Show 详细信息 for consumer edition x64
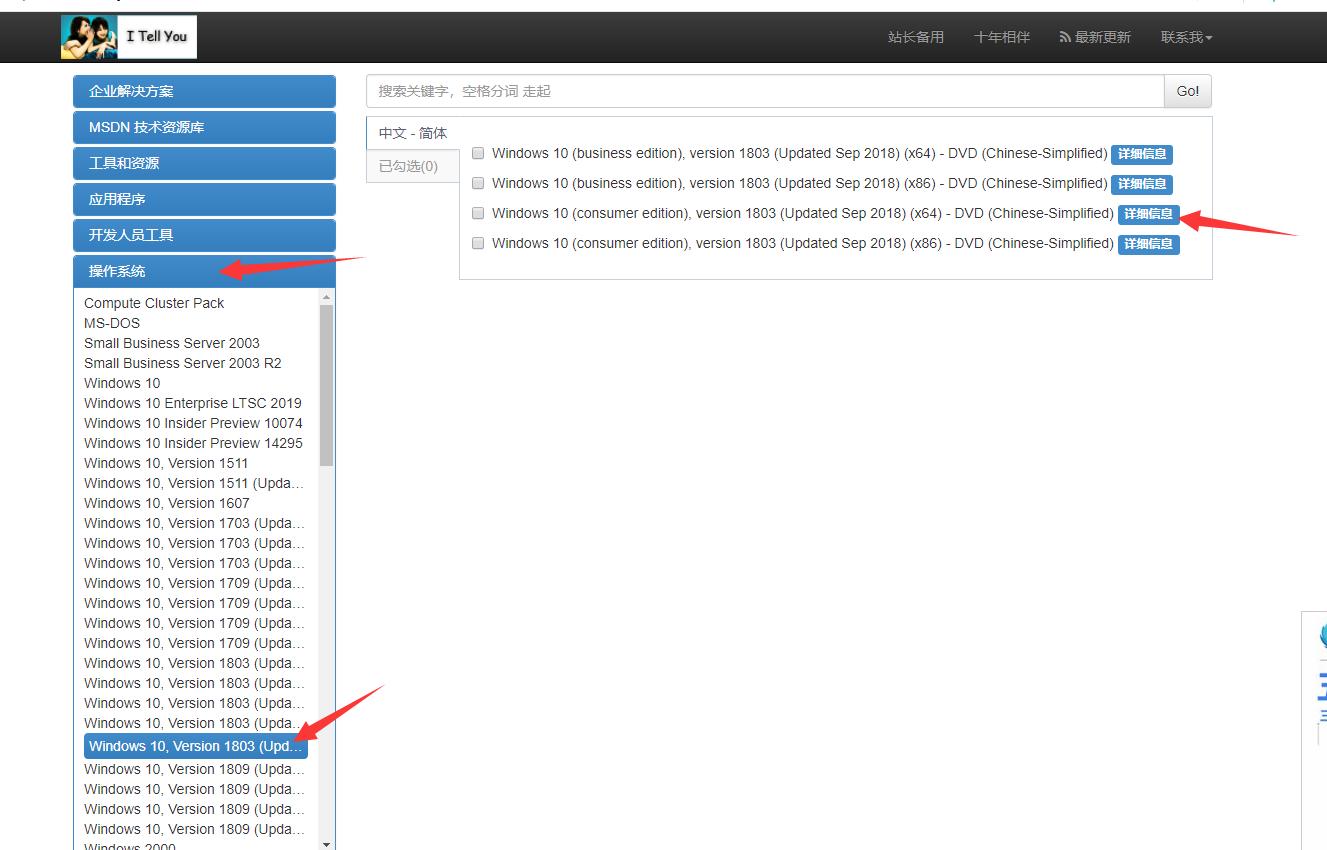Image resolution: width=1327 pixels, height=850 pixels. click(x=1147, y=214)
